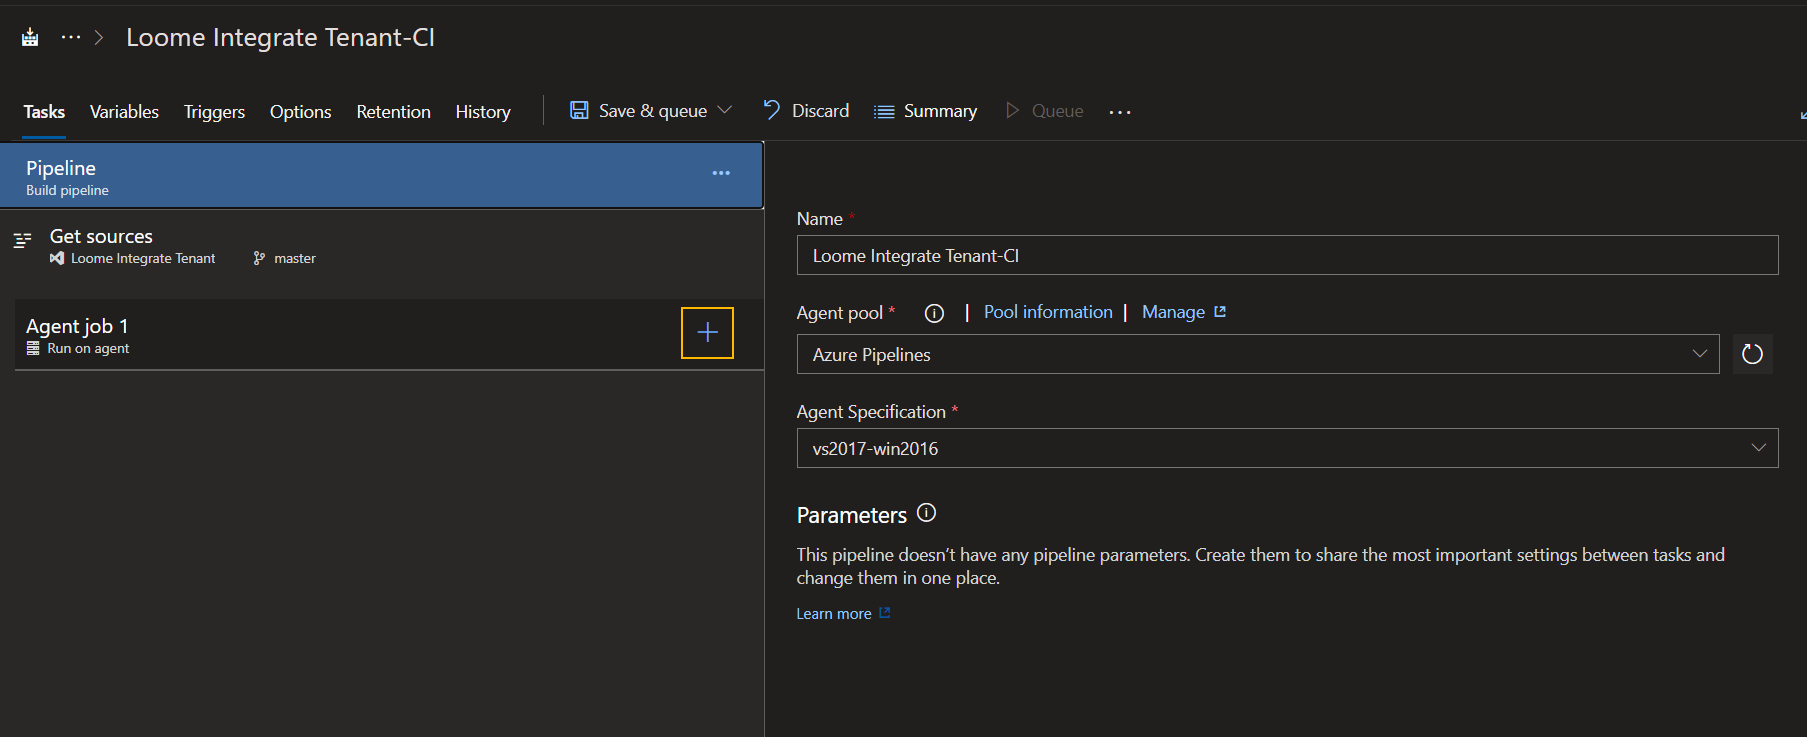The image size is (1807, 737).
Task: Select the Agent job 1 row
Action: (x=389, y=334)
